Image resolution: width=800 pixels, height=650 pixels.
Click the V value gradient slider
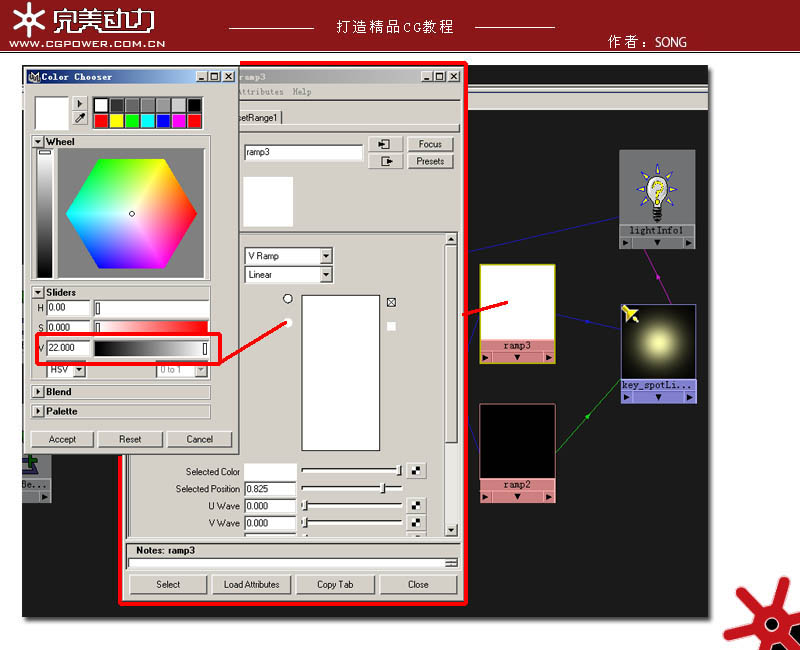(151, 348)
